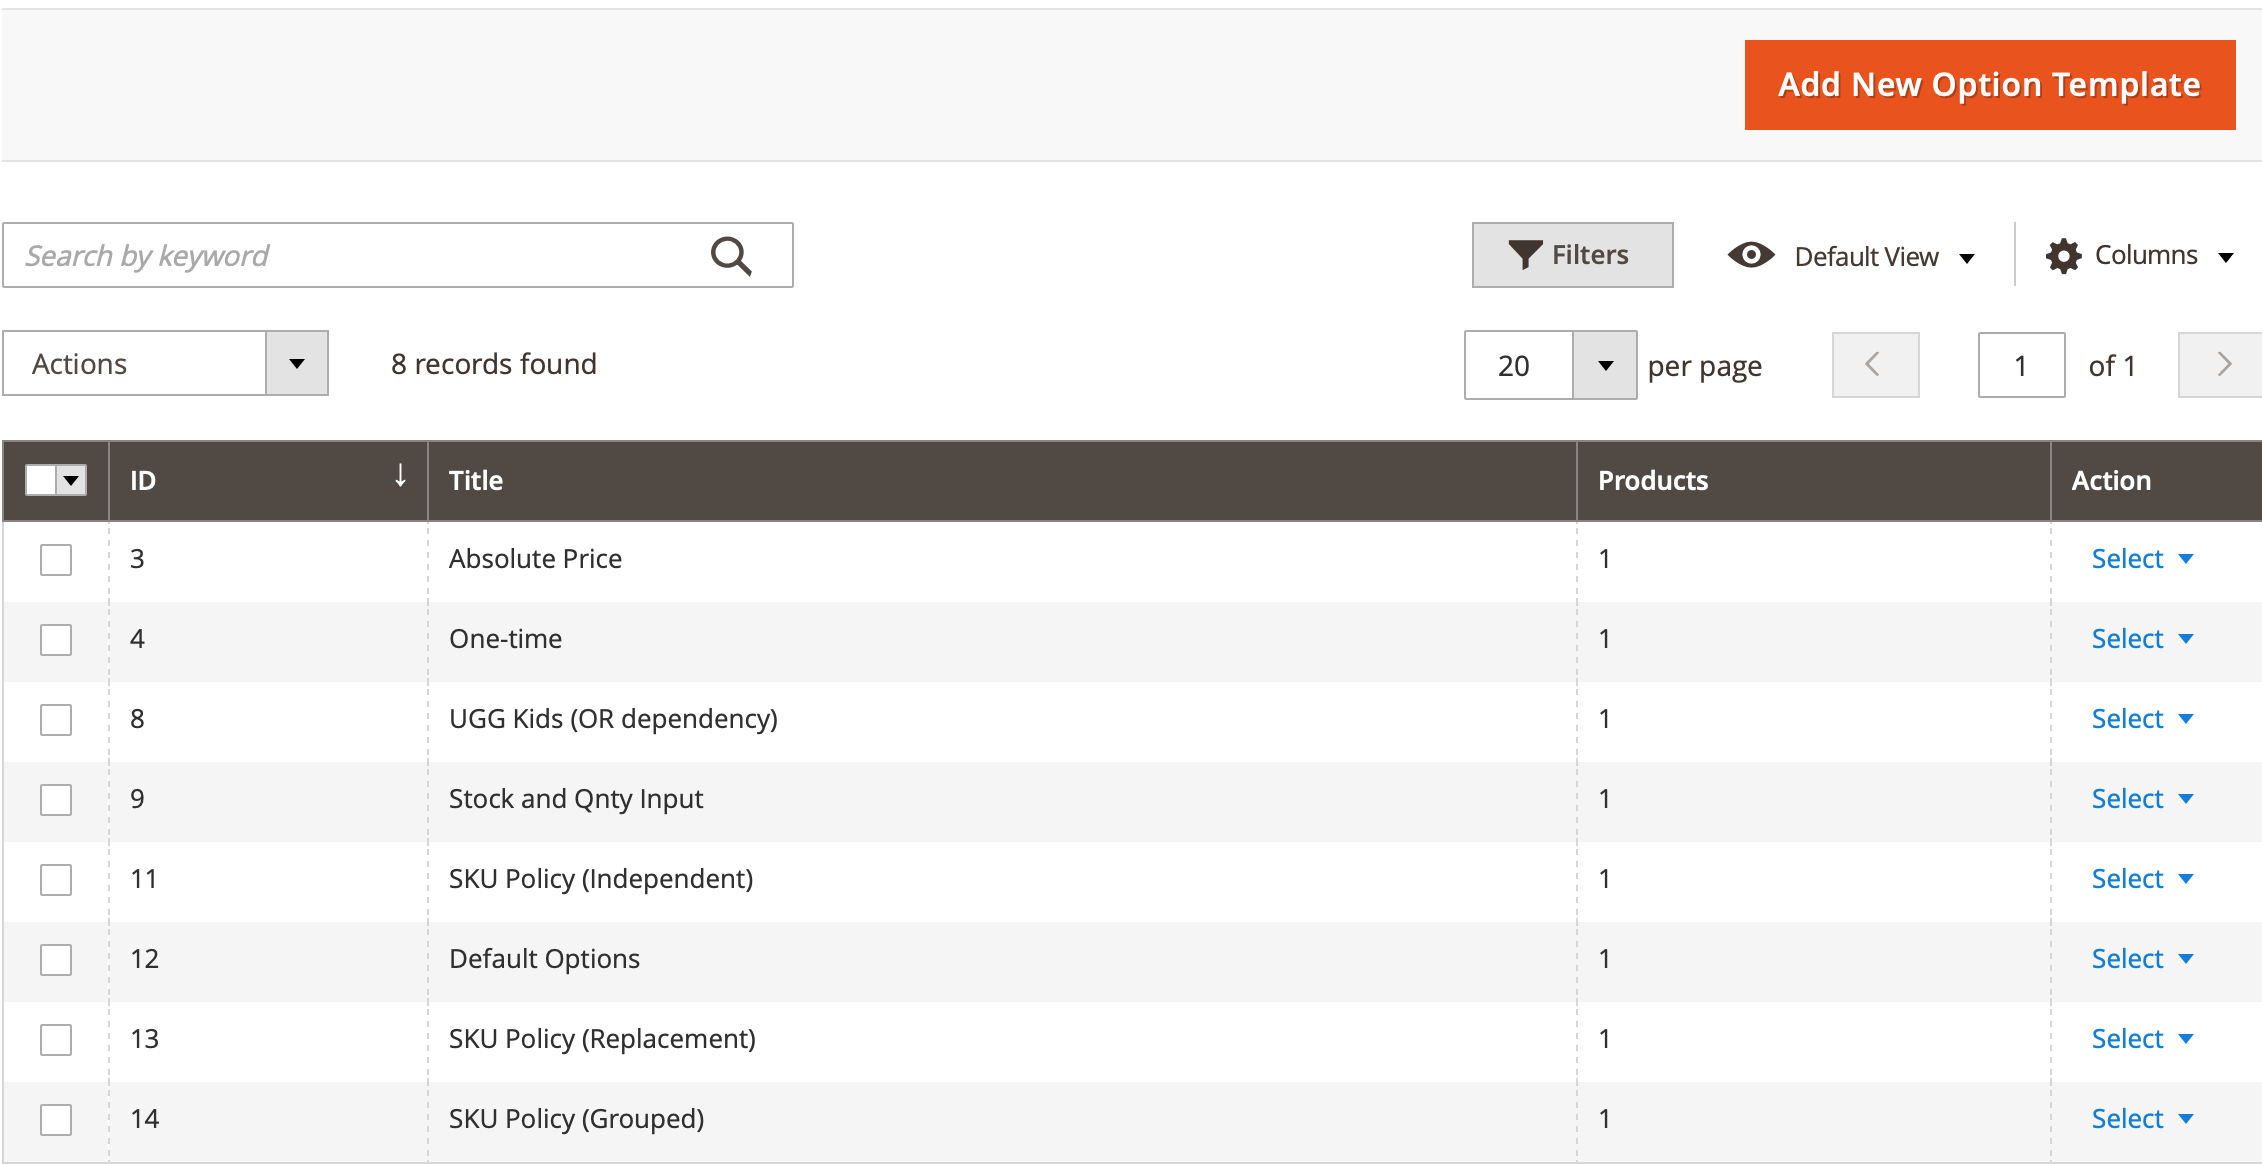Click the Columns gear icon
2262x1164 pixels.
[2063, 256]
